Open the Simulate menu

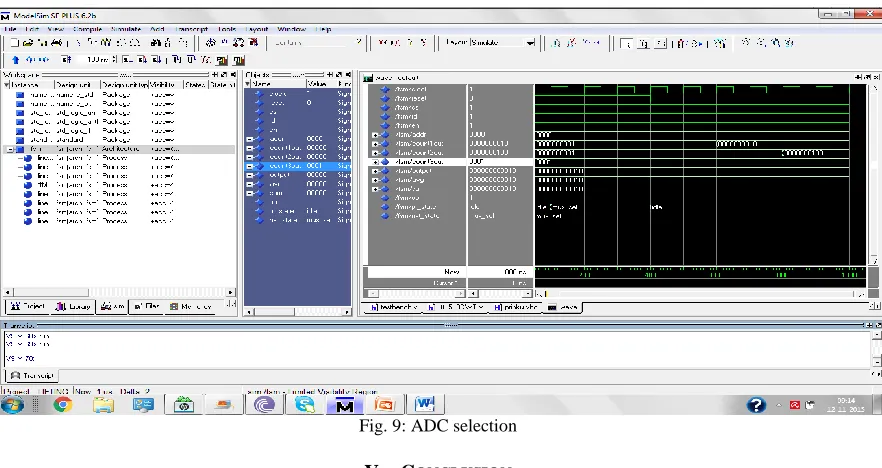coord(126,29)
